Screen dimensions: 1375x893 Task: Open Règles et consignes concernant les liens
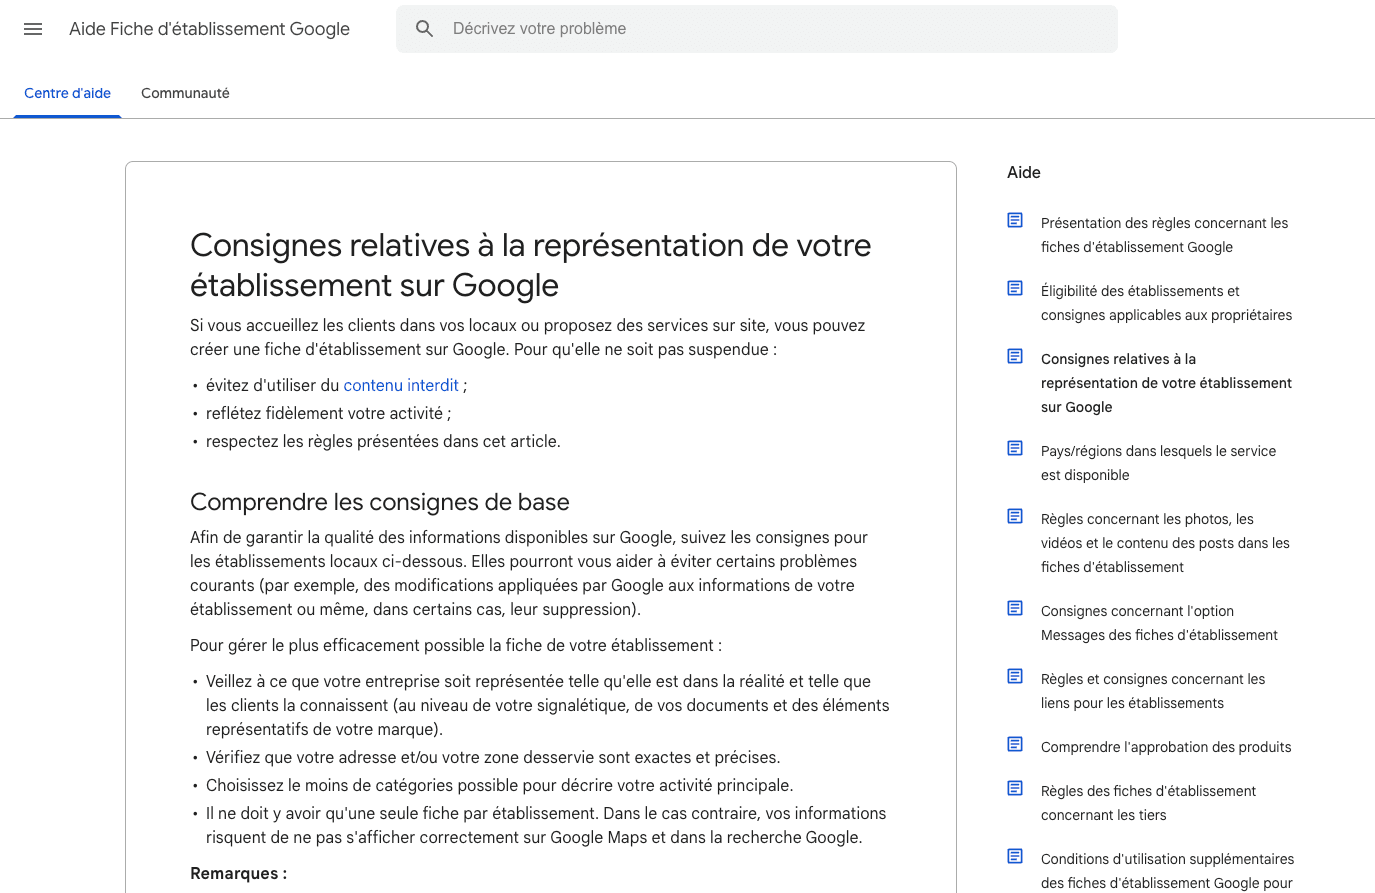click(1152, 691)
